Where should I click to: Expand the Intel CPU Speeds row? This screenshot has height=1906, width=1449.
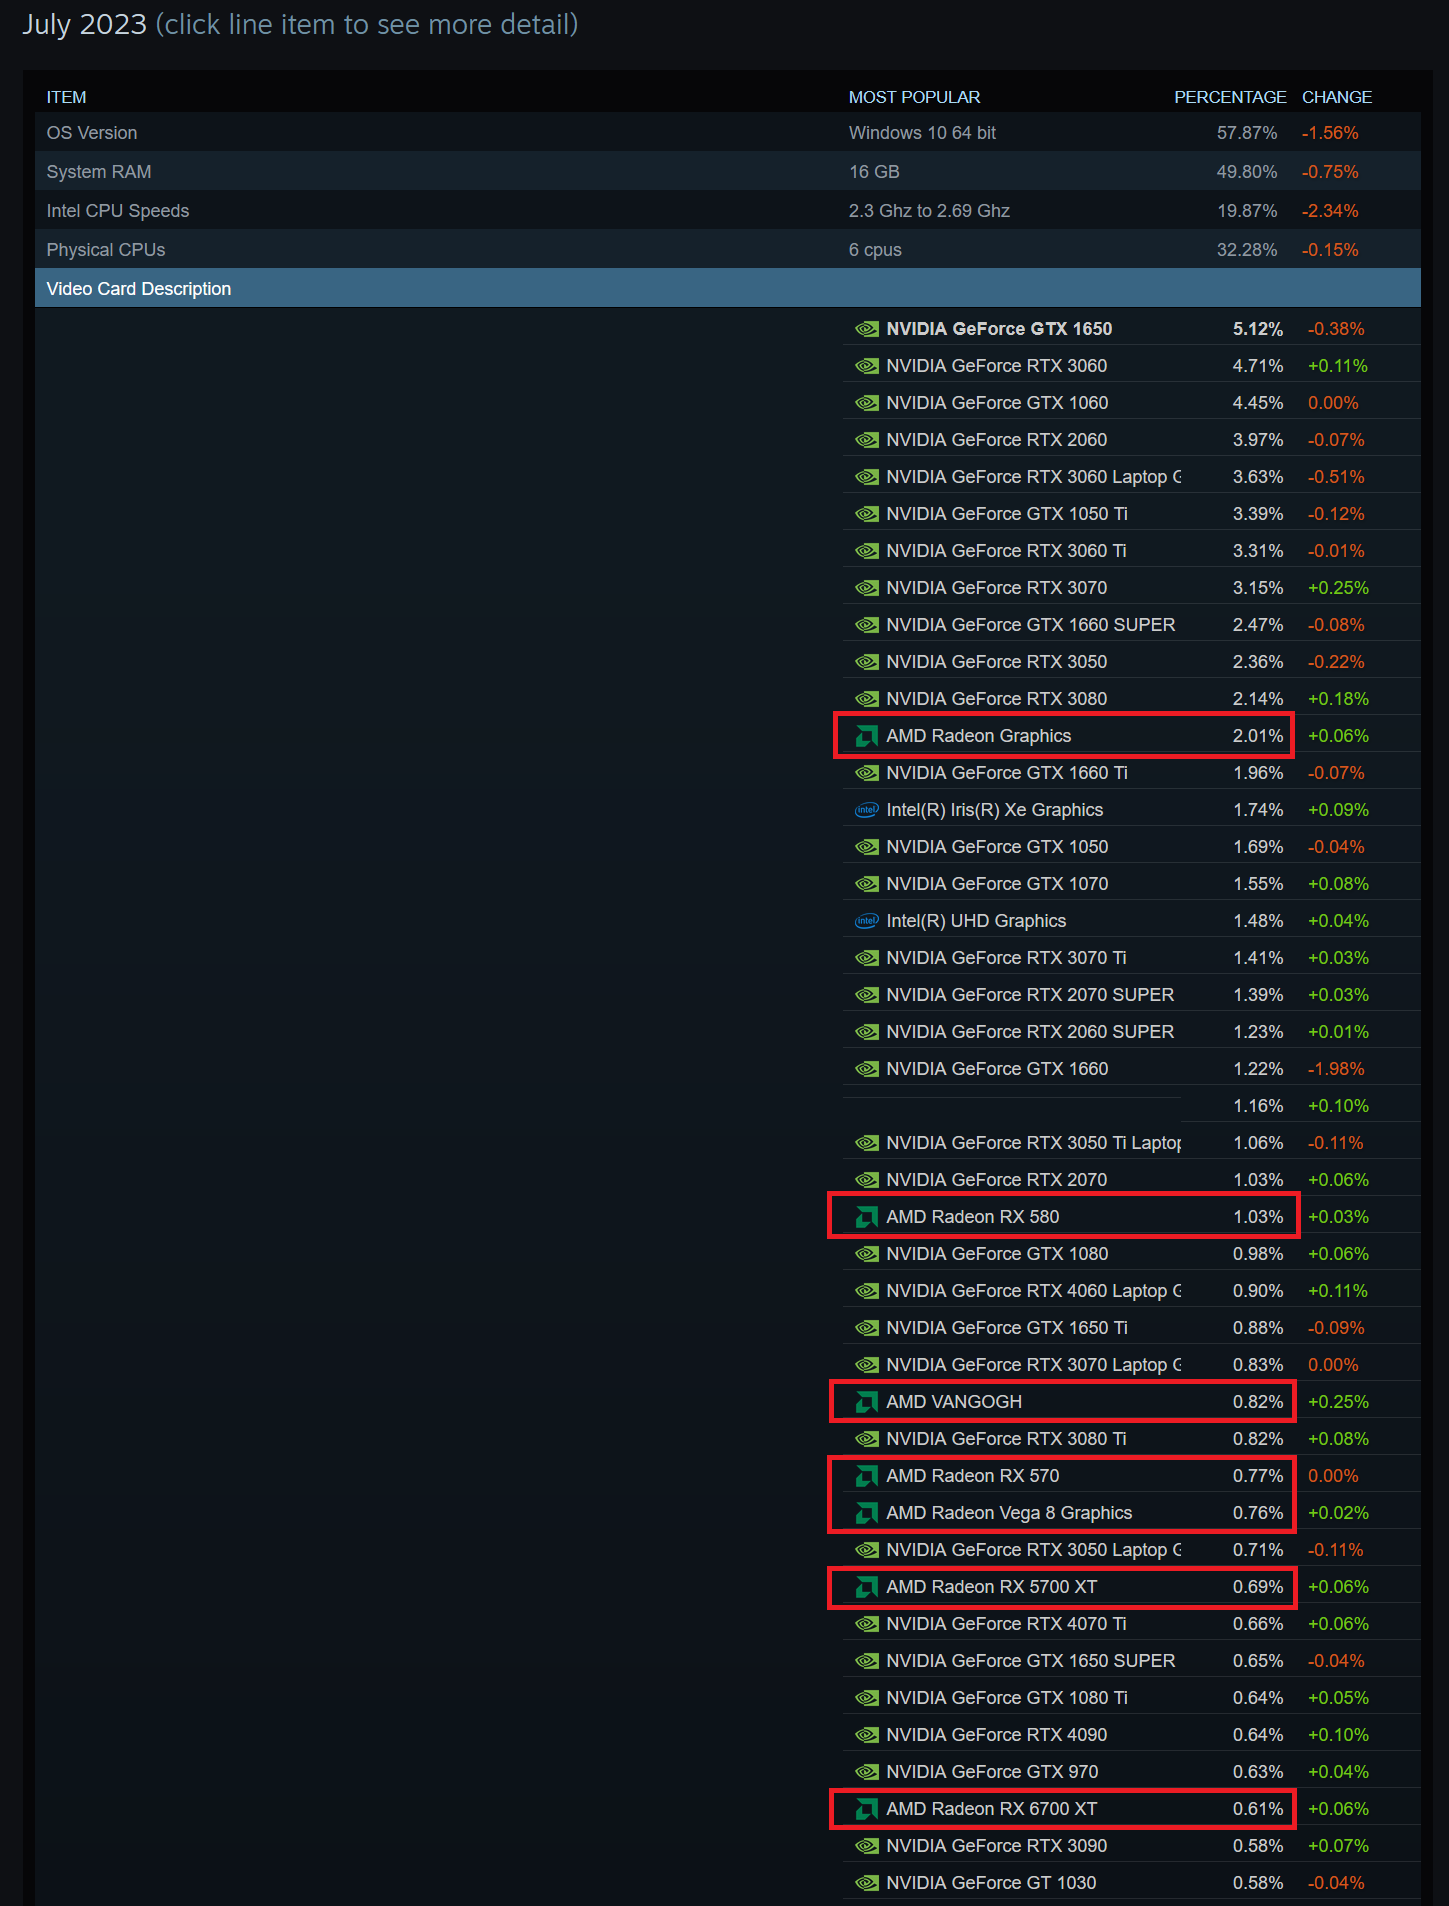coord(727,211)
